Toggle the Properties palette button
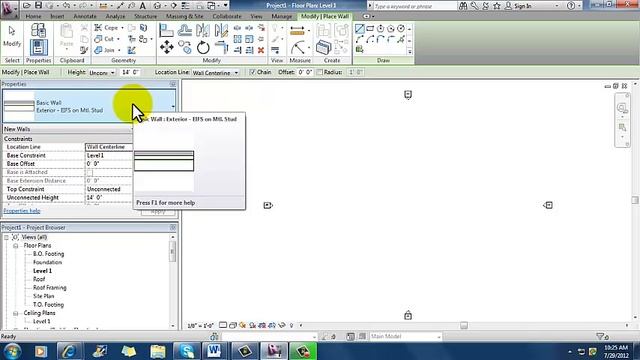Viewport: 640px width, 360px height. pos(38,47)
